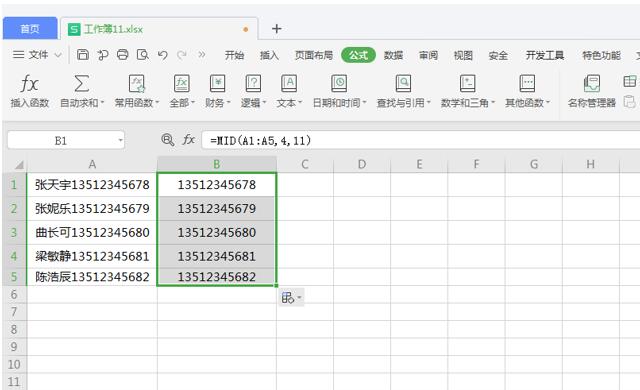
Task: Switch to the 开始 ribbon tab
Action: (x=234, y=55)
